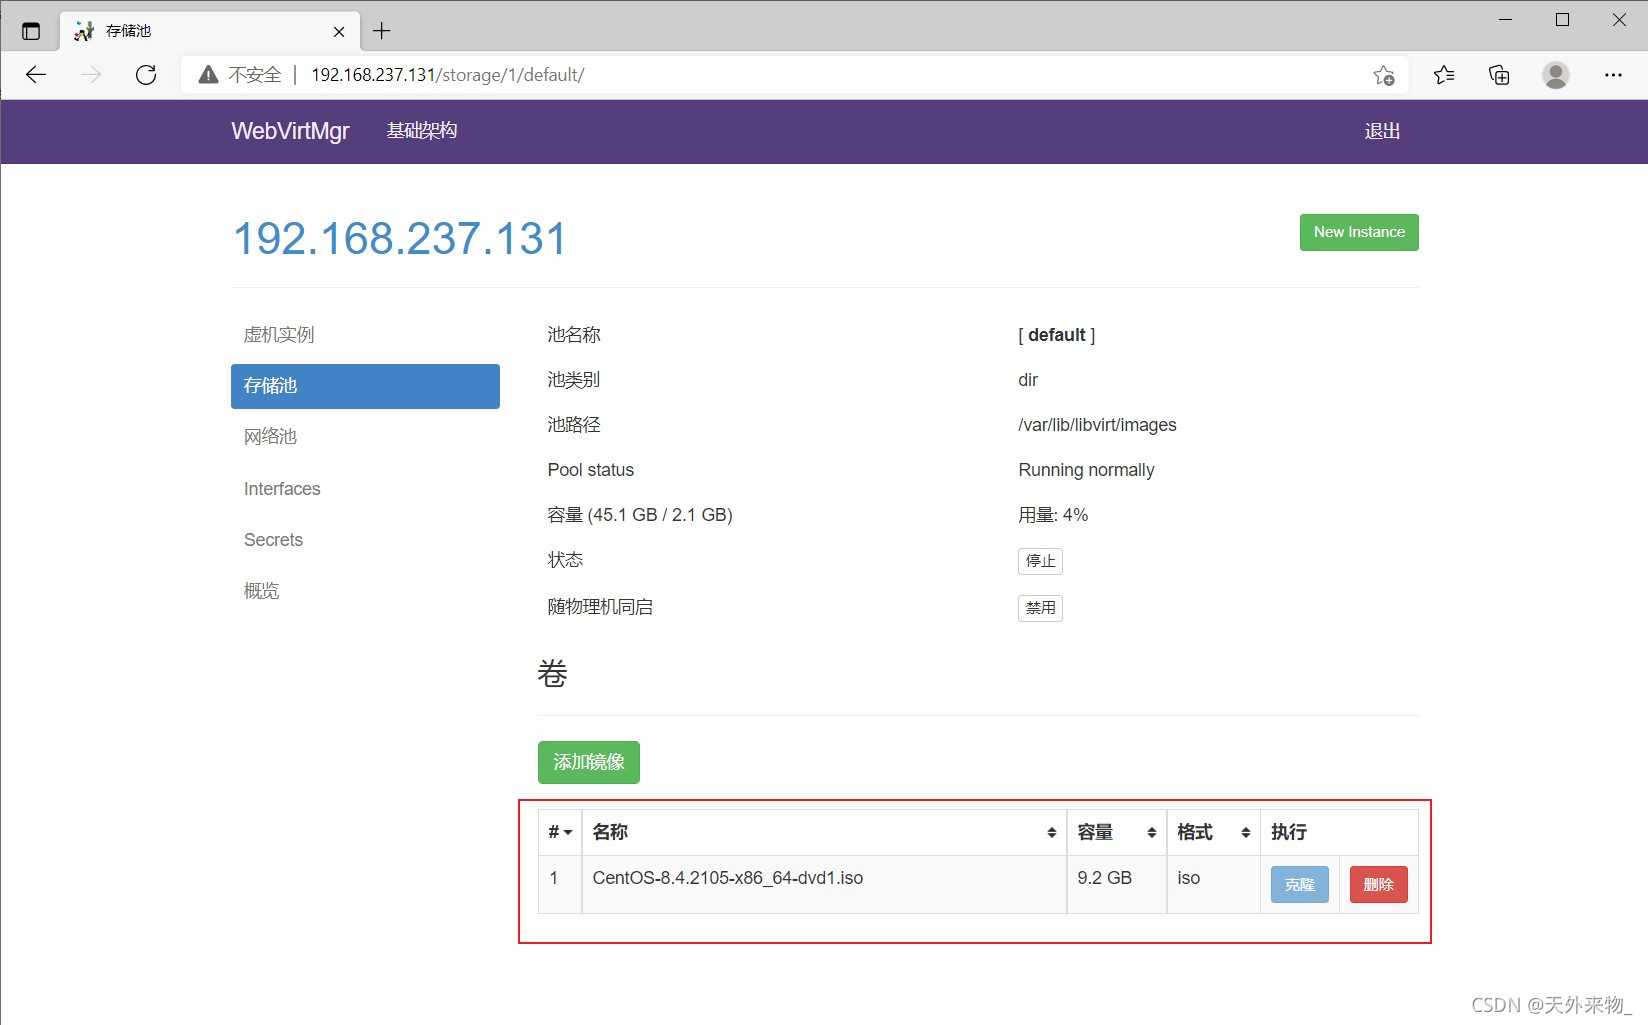Viewport: 1648px width, 1025px height.
Task: Click the 池名称 label
Action: pos(574,335)
